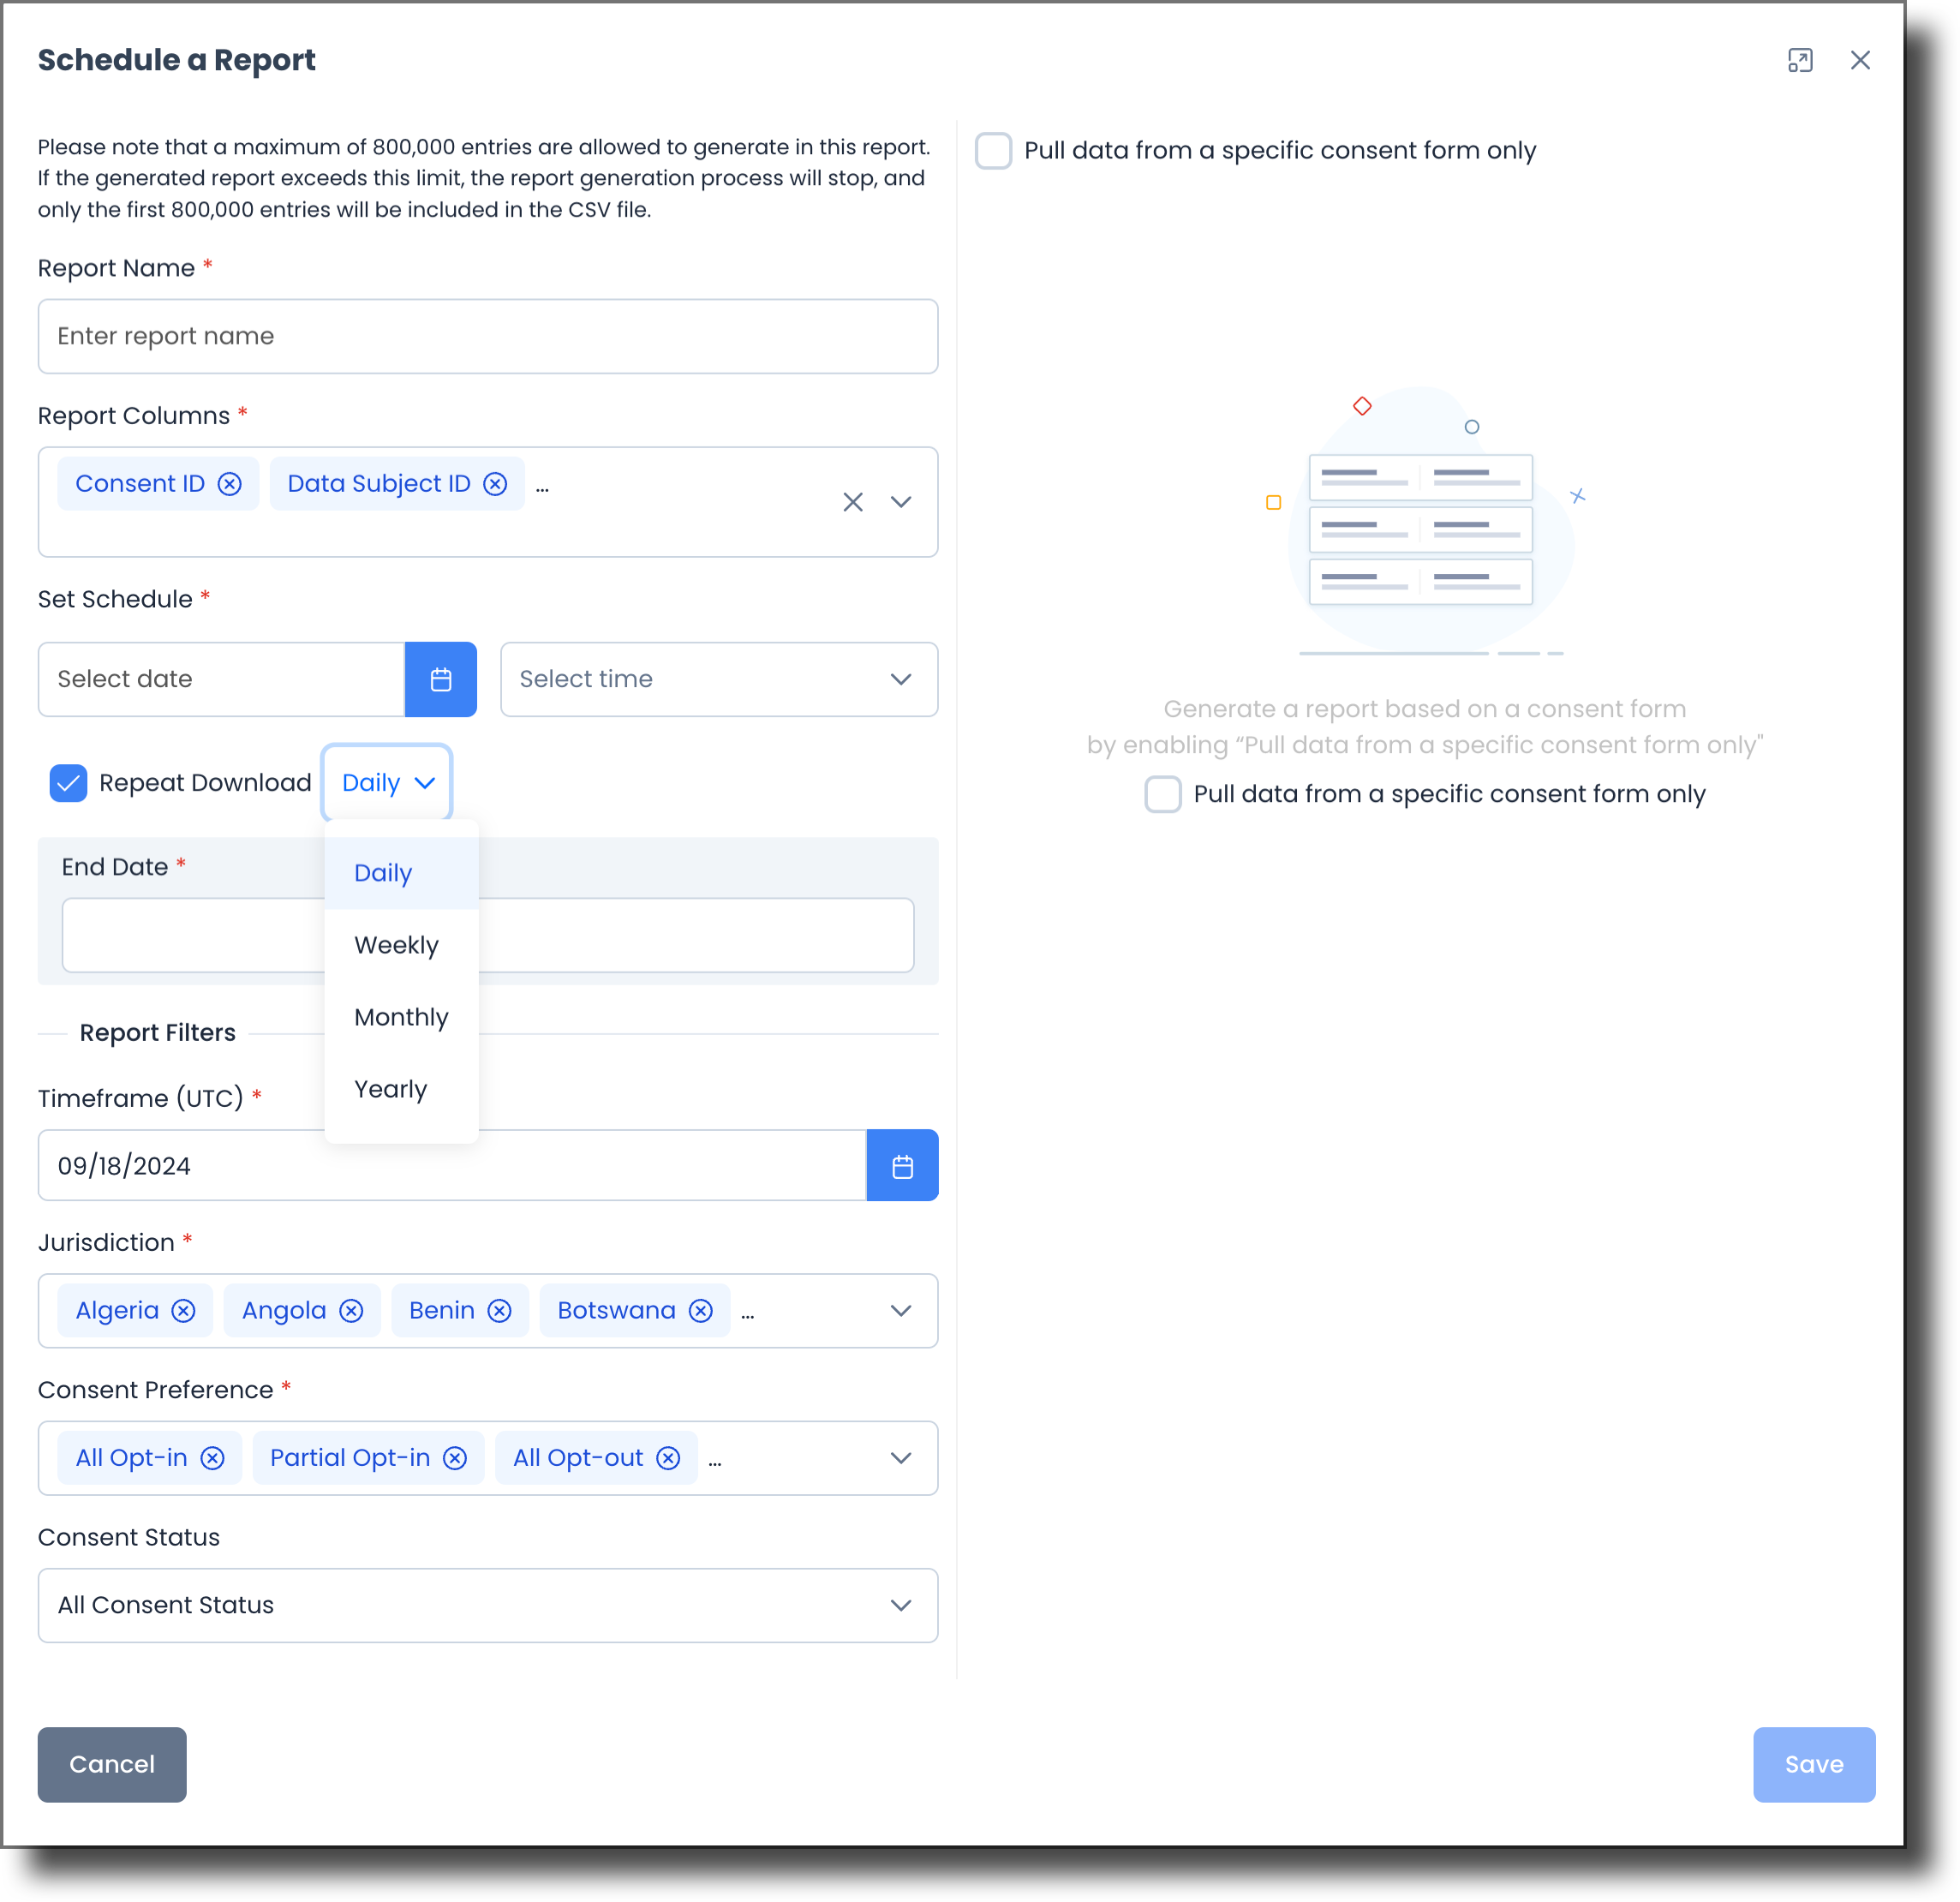The image size is (1960, 1902).
Task: Remove the Partial Opt-in preference chip
Action: coord(456,1458)
